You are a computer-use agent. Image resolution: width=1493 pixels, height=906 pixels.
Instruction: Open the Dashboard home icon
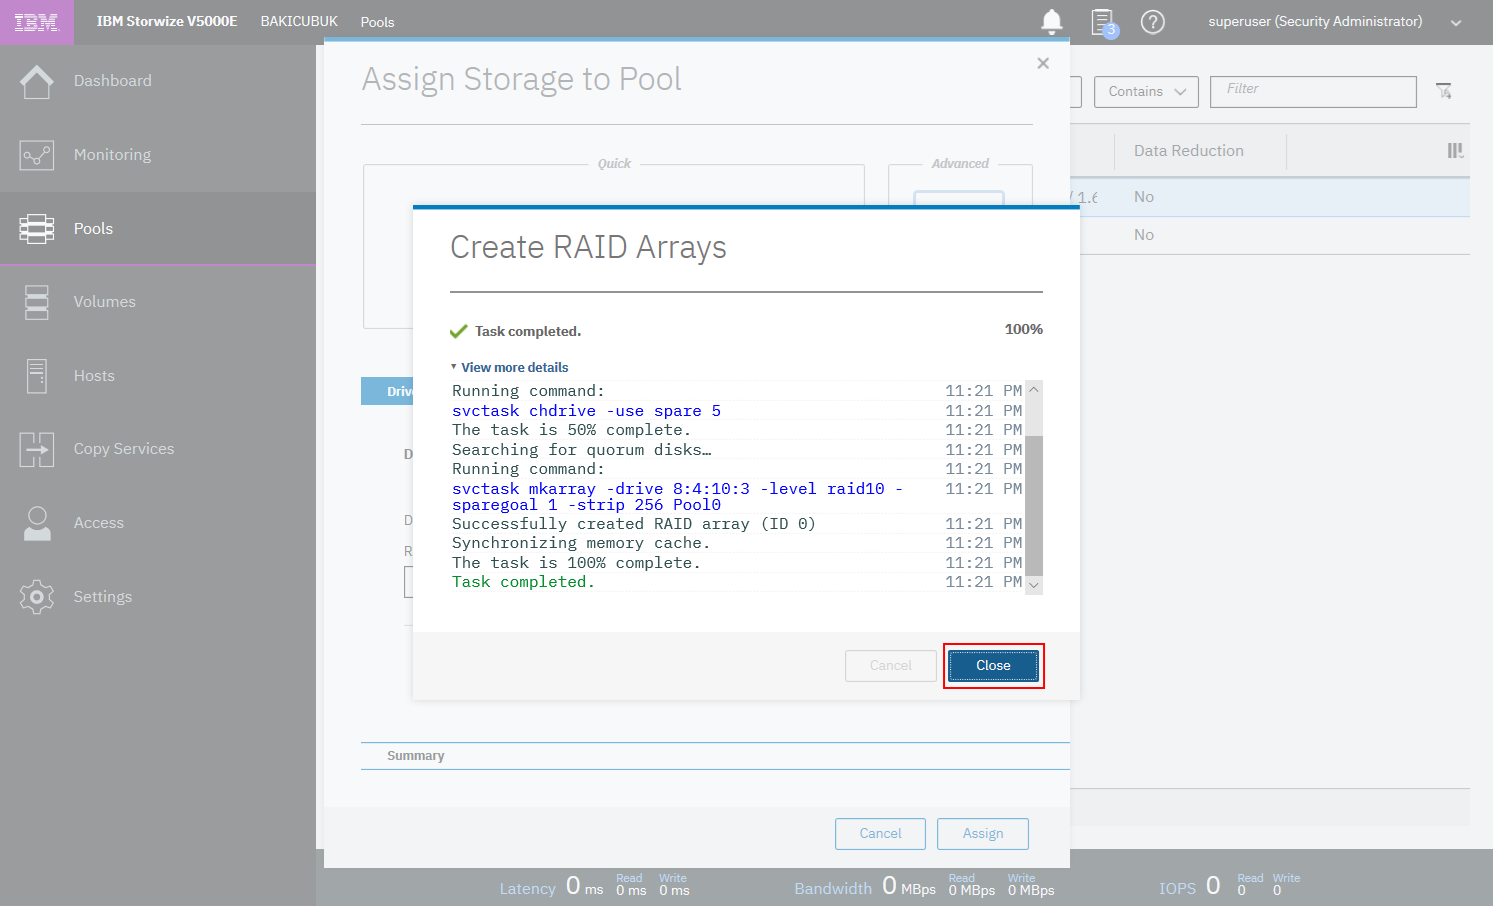(x=37, y=81)
